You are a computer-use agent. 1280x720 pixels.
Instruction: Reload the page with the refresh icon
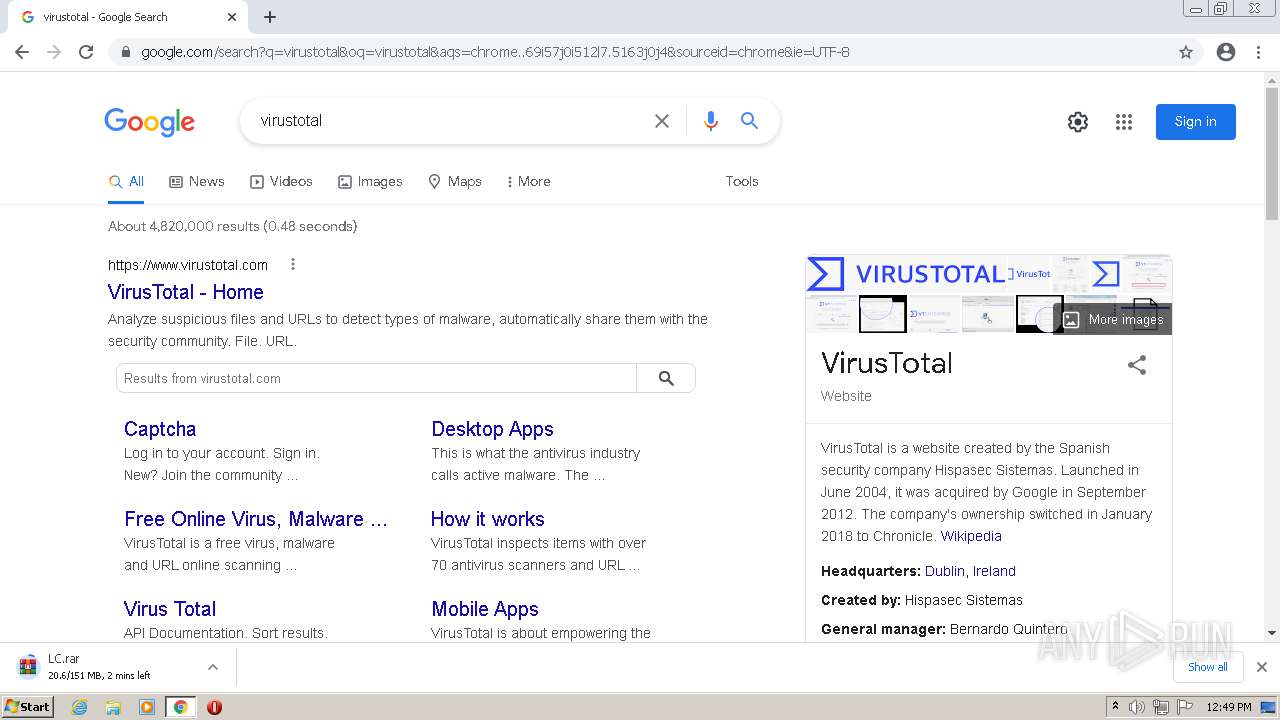pos(86,52)
